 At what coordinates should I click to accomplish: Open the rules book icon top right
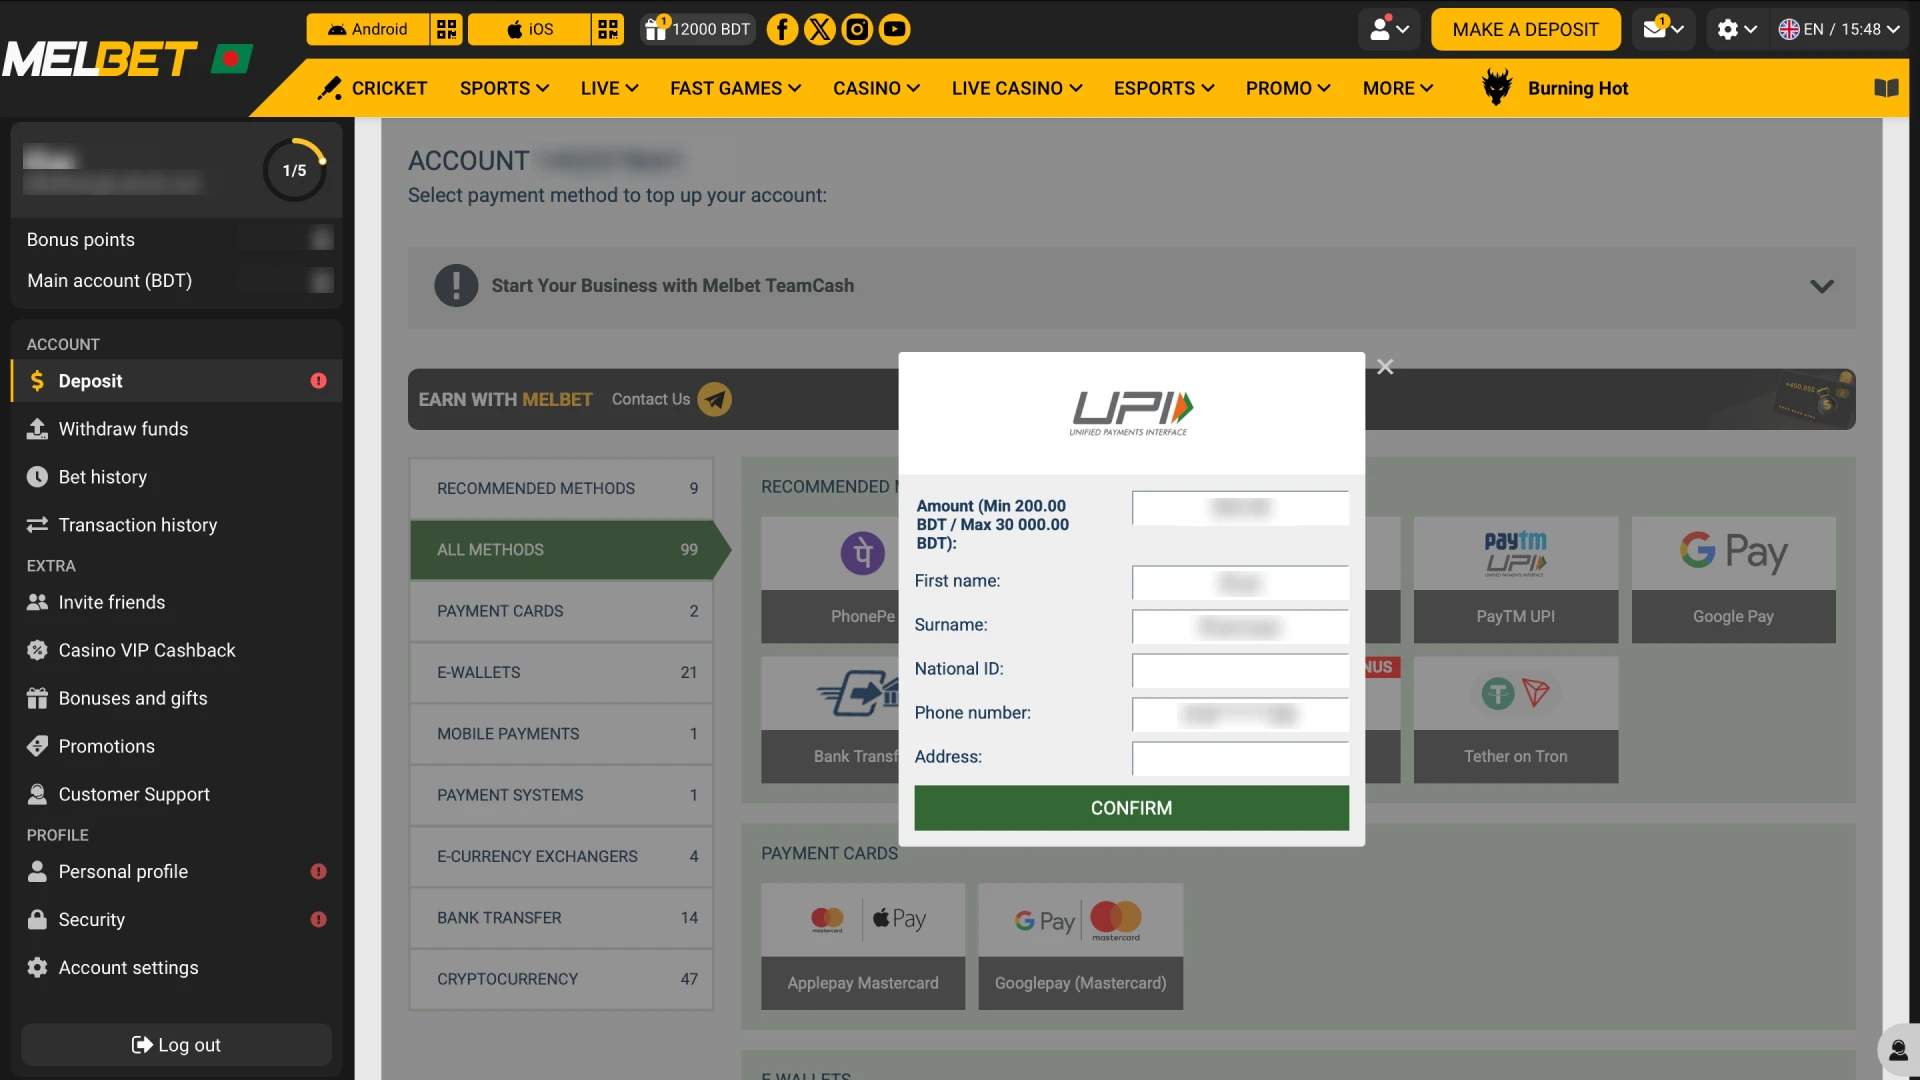(1886, 88)
